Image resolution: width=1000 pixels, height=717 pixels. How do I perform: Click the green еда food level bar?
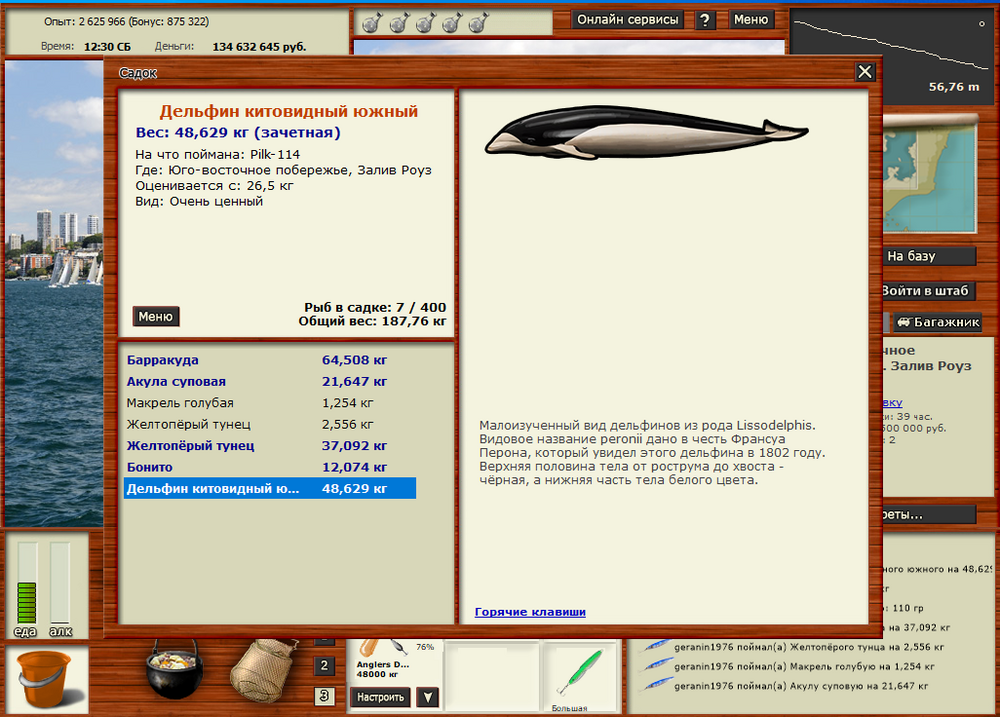27,602
